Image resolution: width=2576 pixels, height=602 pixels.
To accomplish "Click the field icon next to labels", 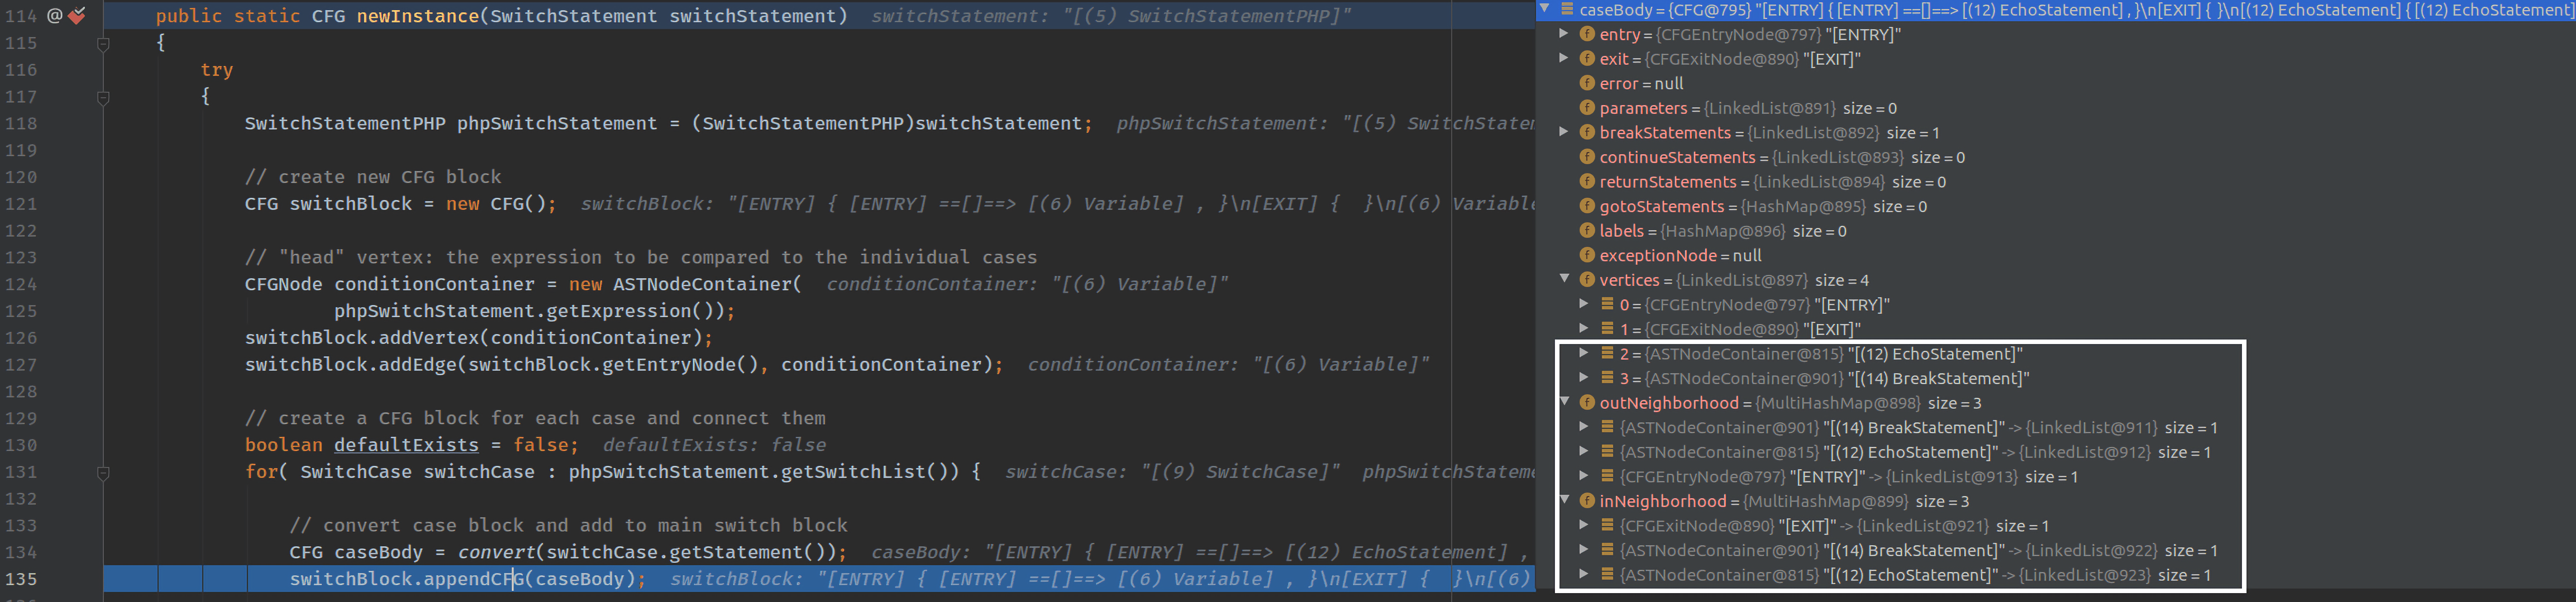I will pyautogui.click(x=1586, y=230).
